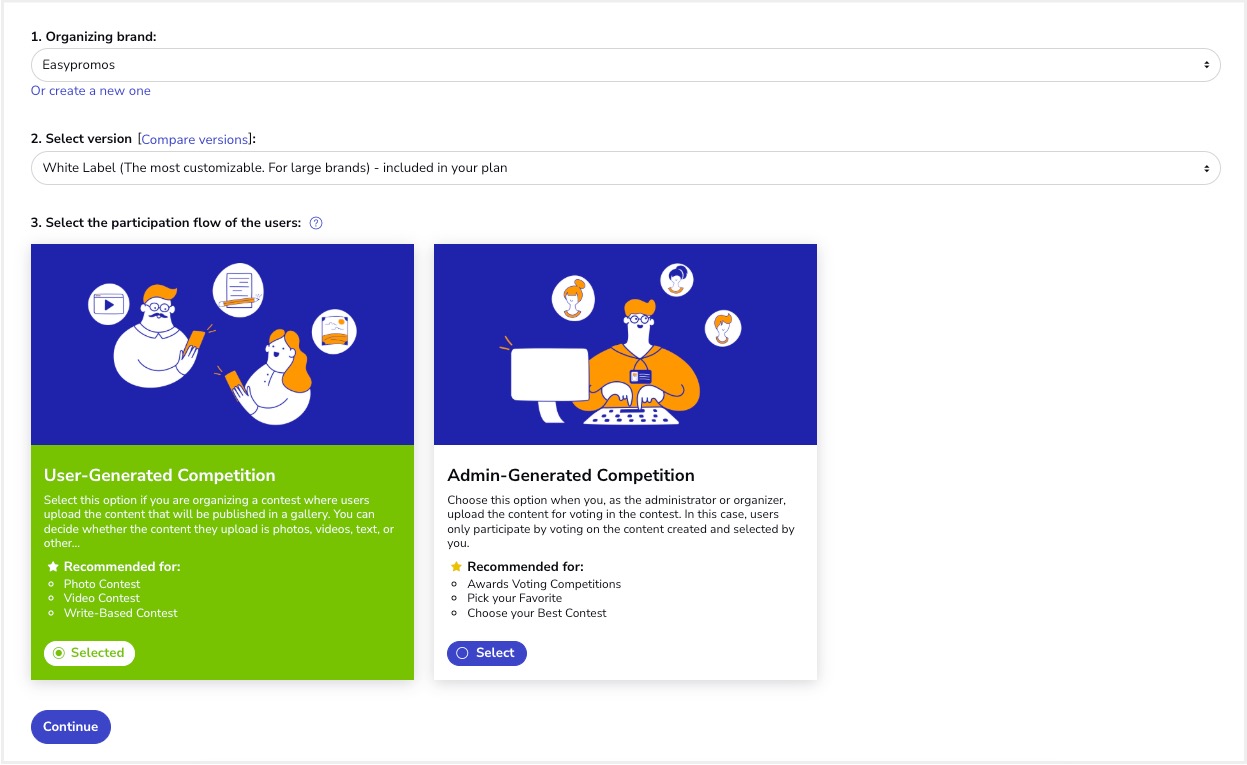
Task: Click the 'Awards Voting Competitions' list item
Action: (x=544, y=584)
